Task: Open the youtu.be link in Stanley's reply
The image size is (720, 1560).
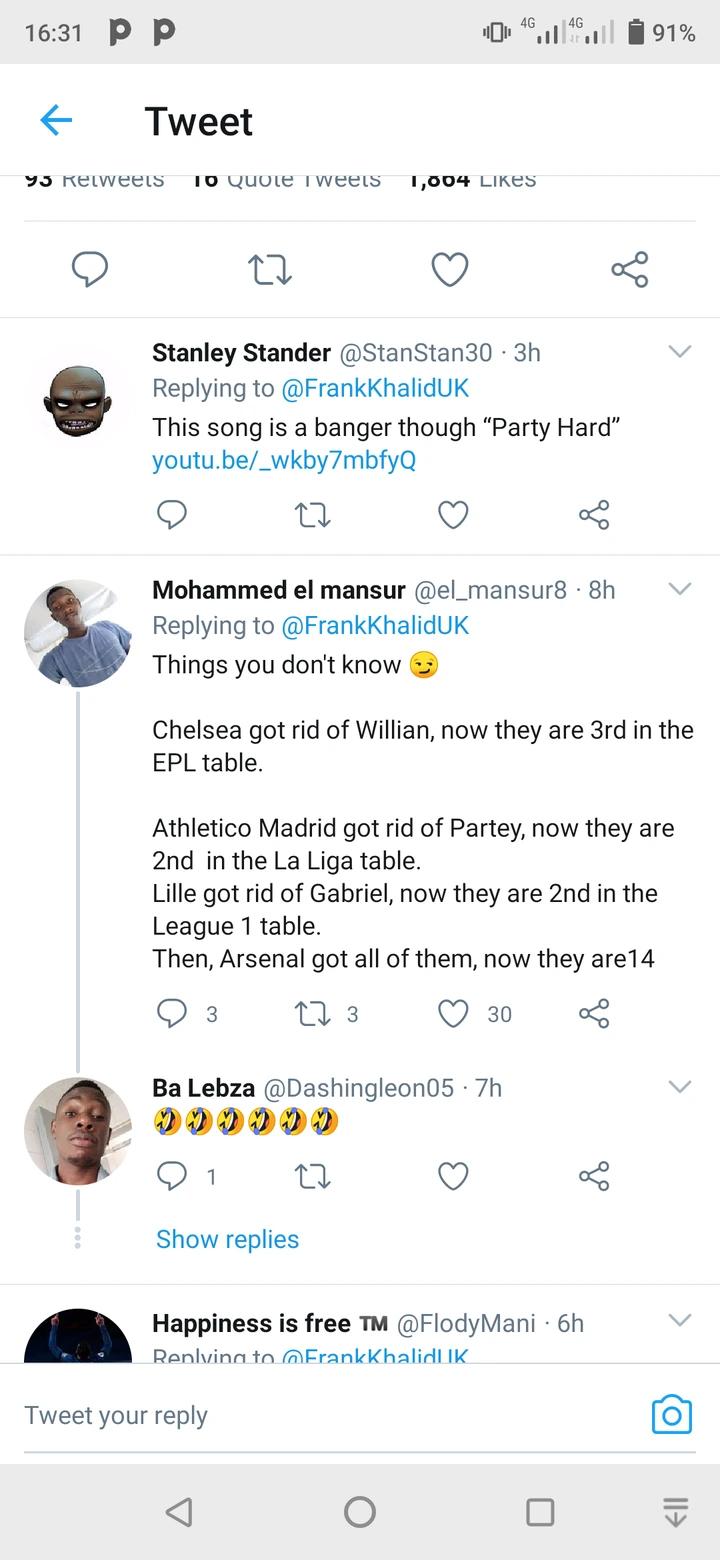Action: point(284,461)
